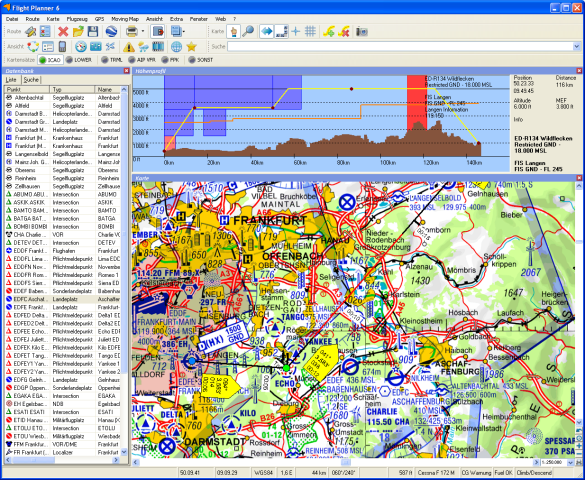Toggle the PPK chart set
Screen dimensions: 585x480
point(170,60)
